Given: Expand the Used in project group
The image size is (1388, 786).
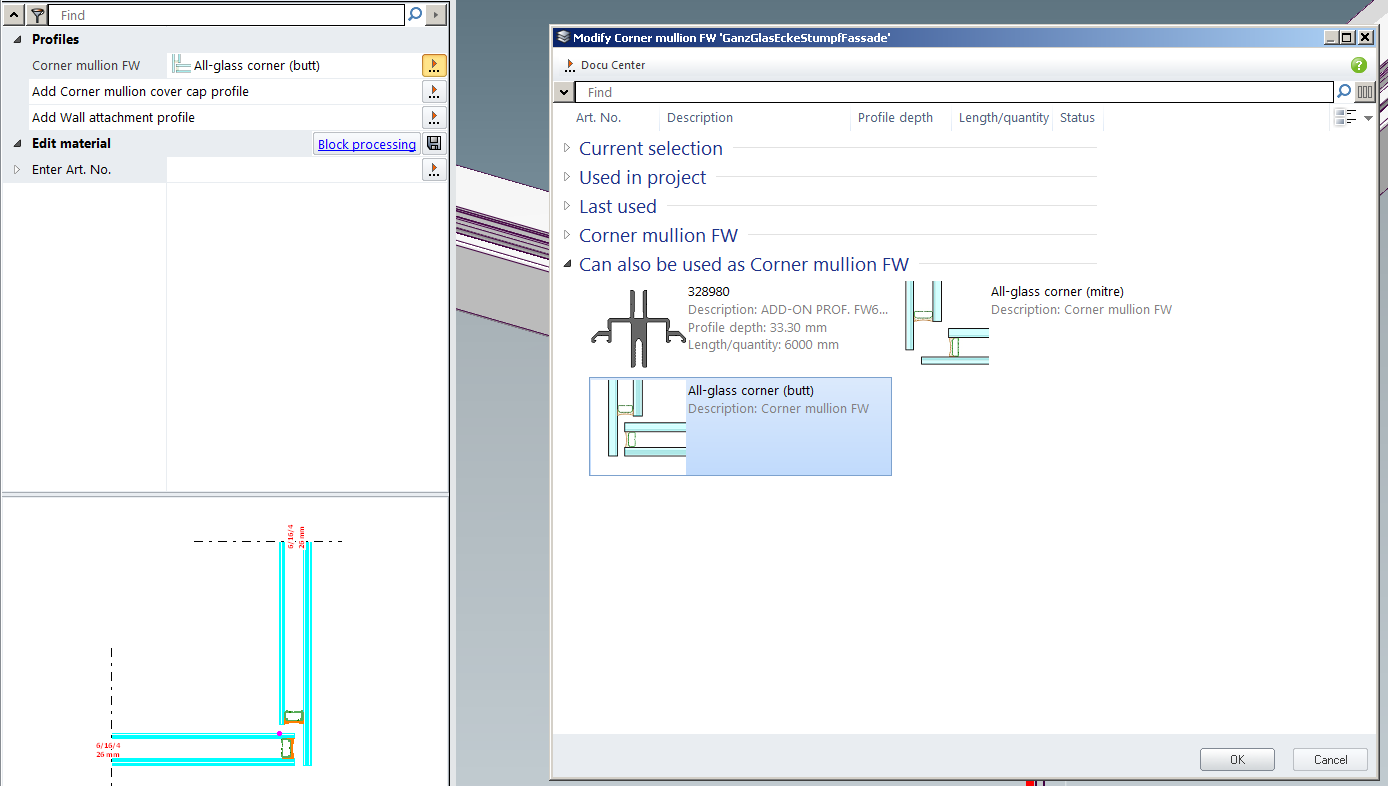Looking at the screenshot, I should (567, 178).
